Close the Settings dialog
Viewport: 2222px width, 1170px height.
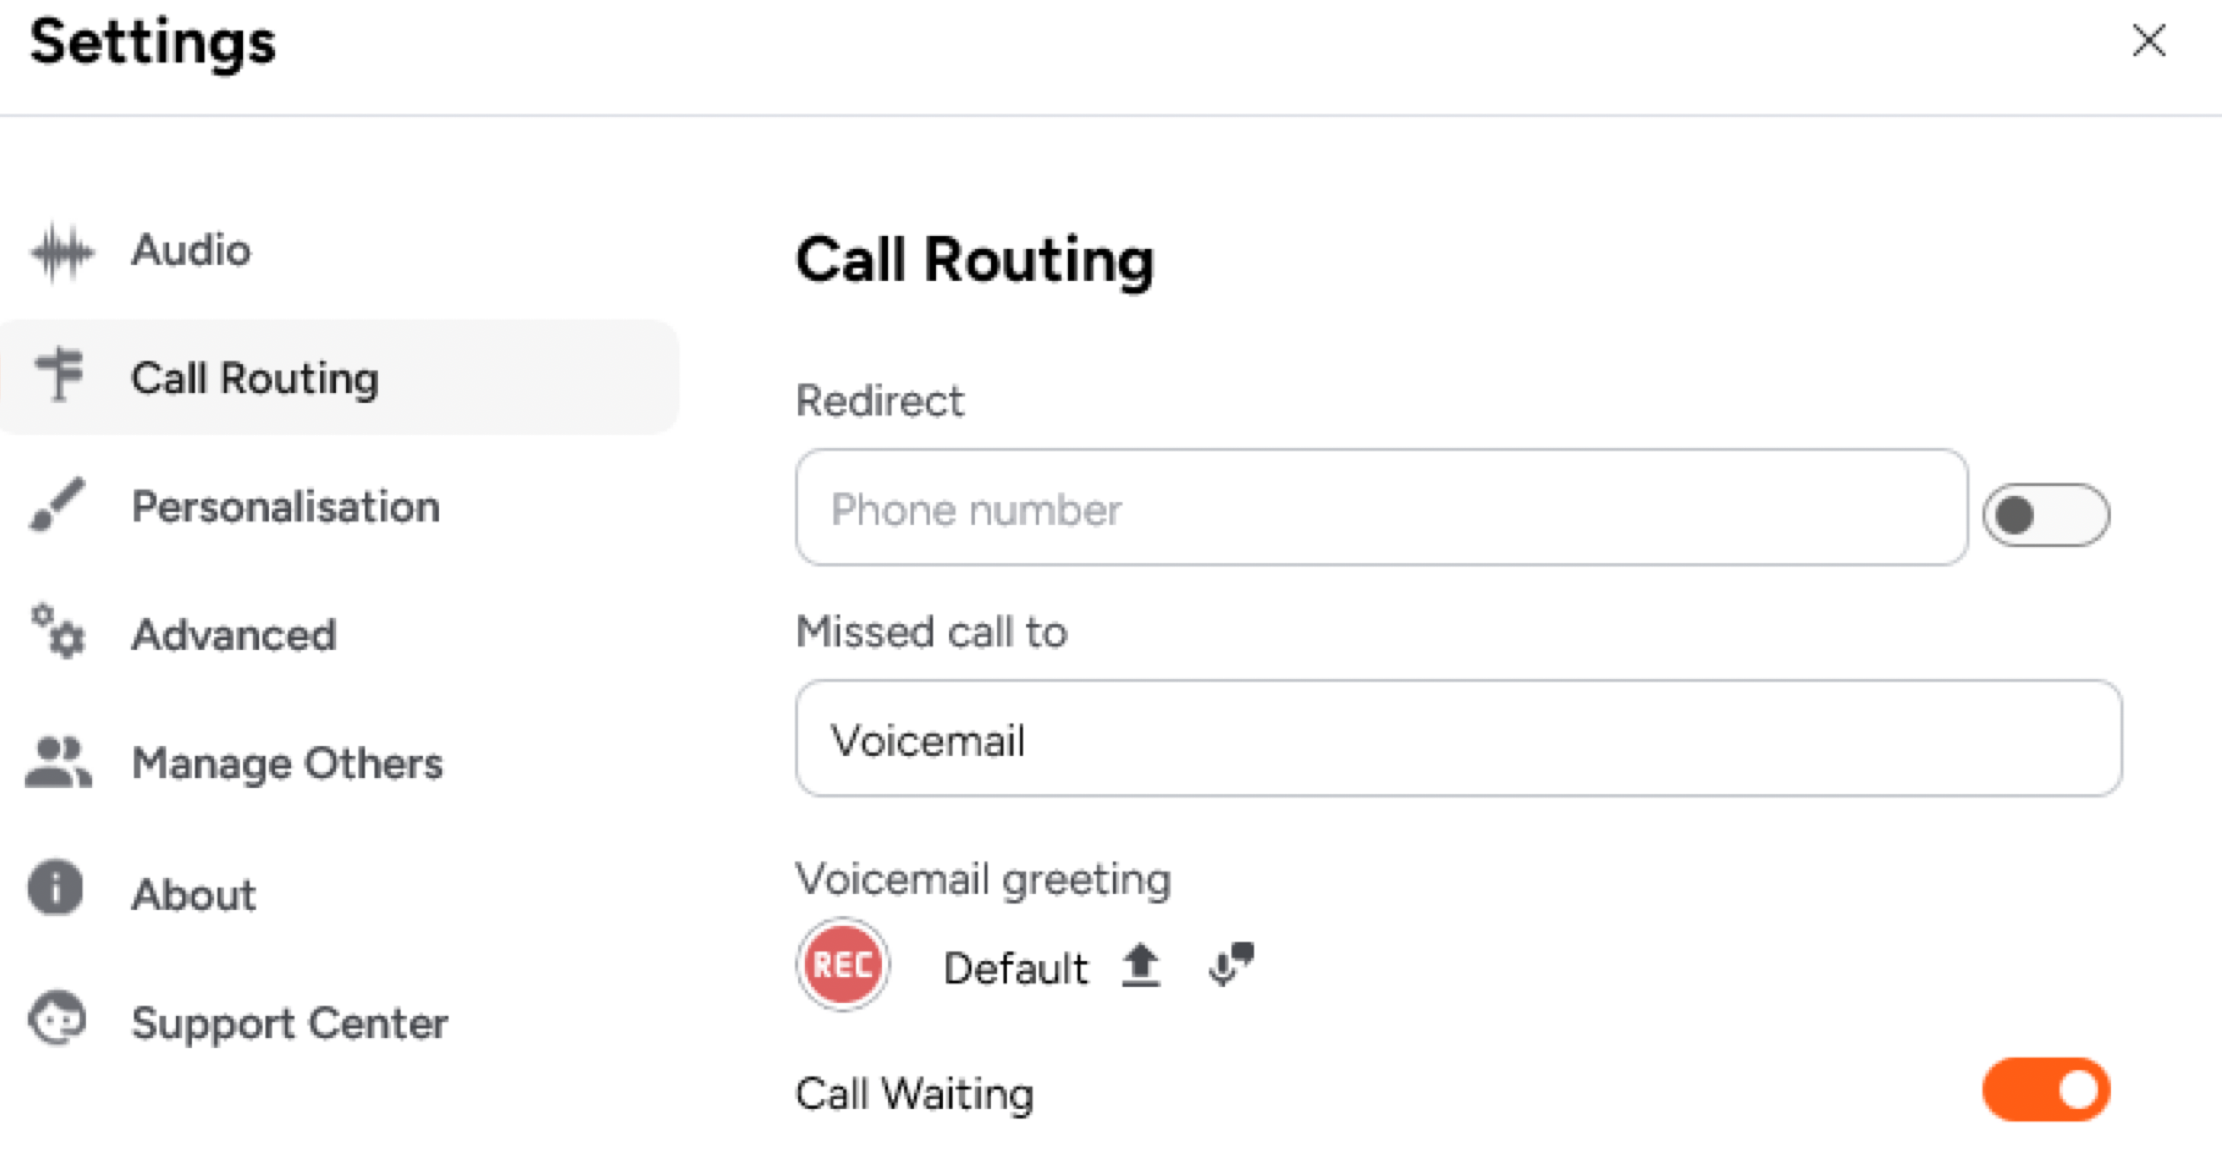click(2149, 41)
